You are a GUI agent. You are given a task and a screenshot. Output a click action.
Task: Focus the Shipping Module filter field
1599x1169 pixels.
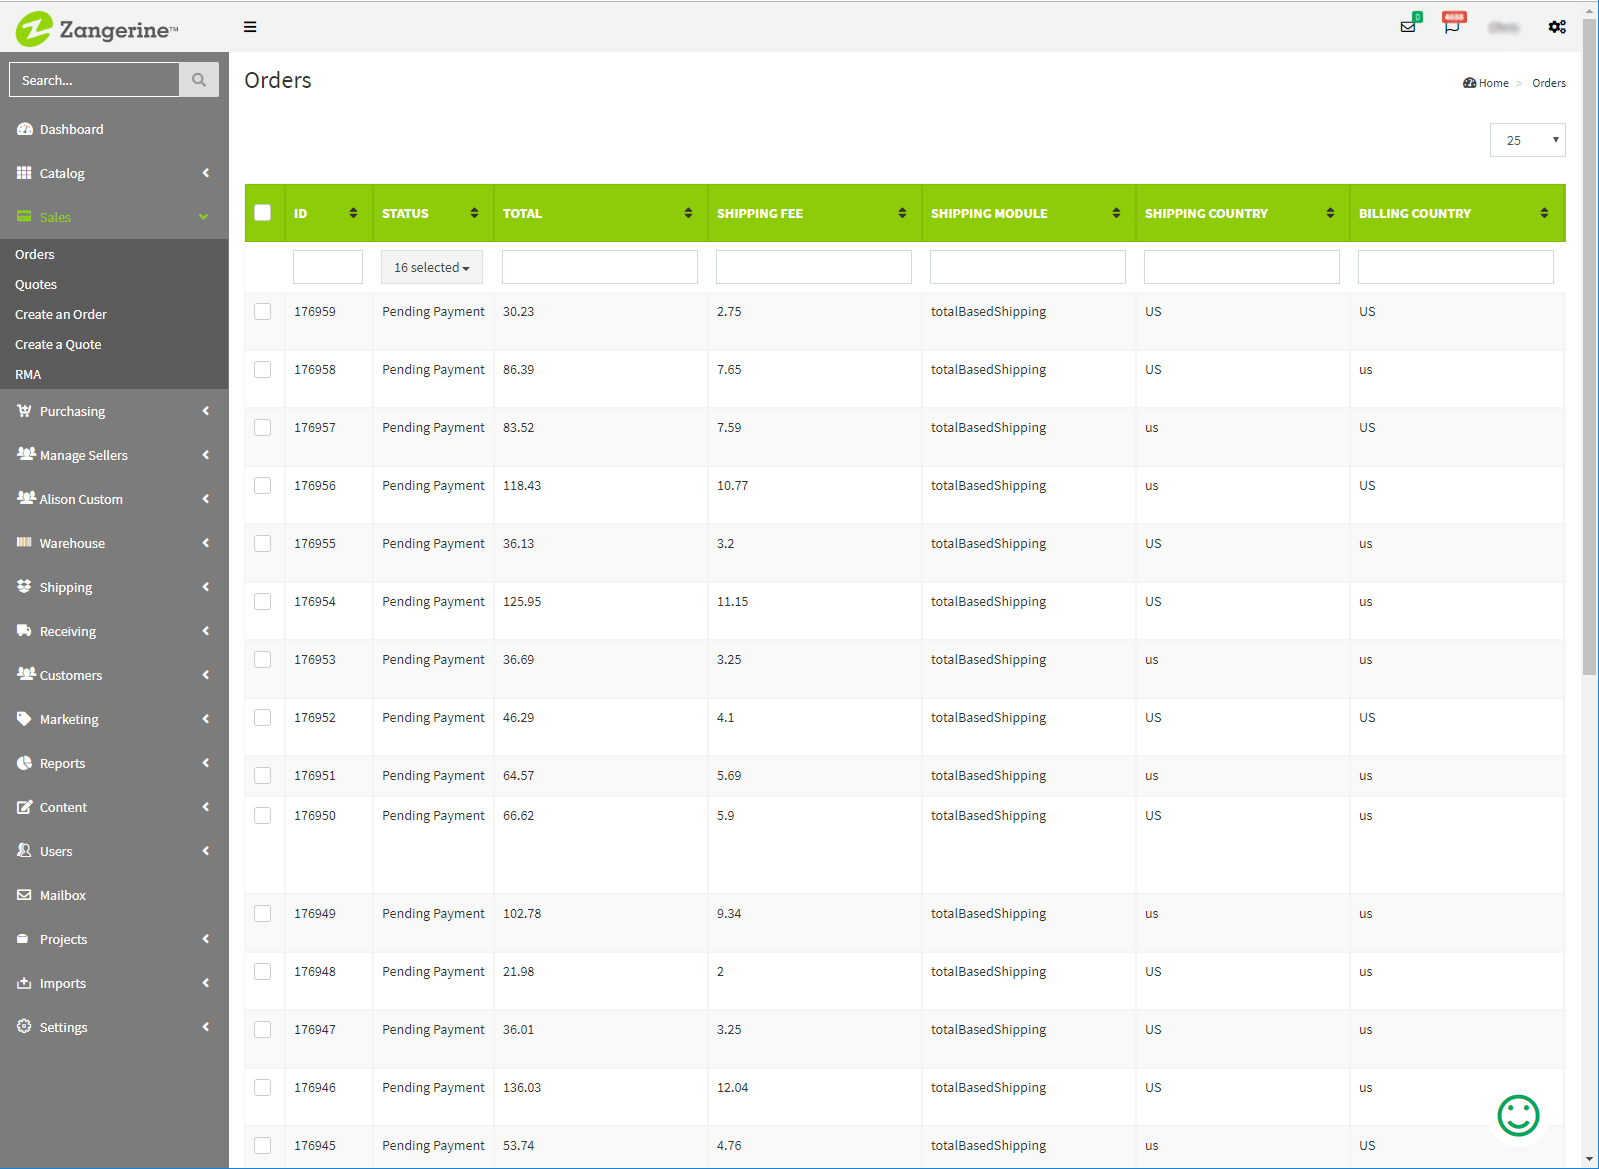point(1028,267)
